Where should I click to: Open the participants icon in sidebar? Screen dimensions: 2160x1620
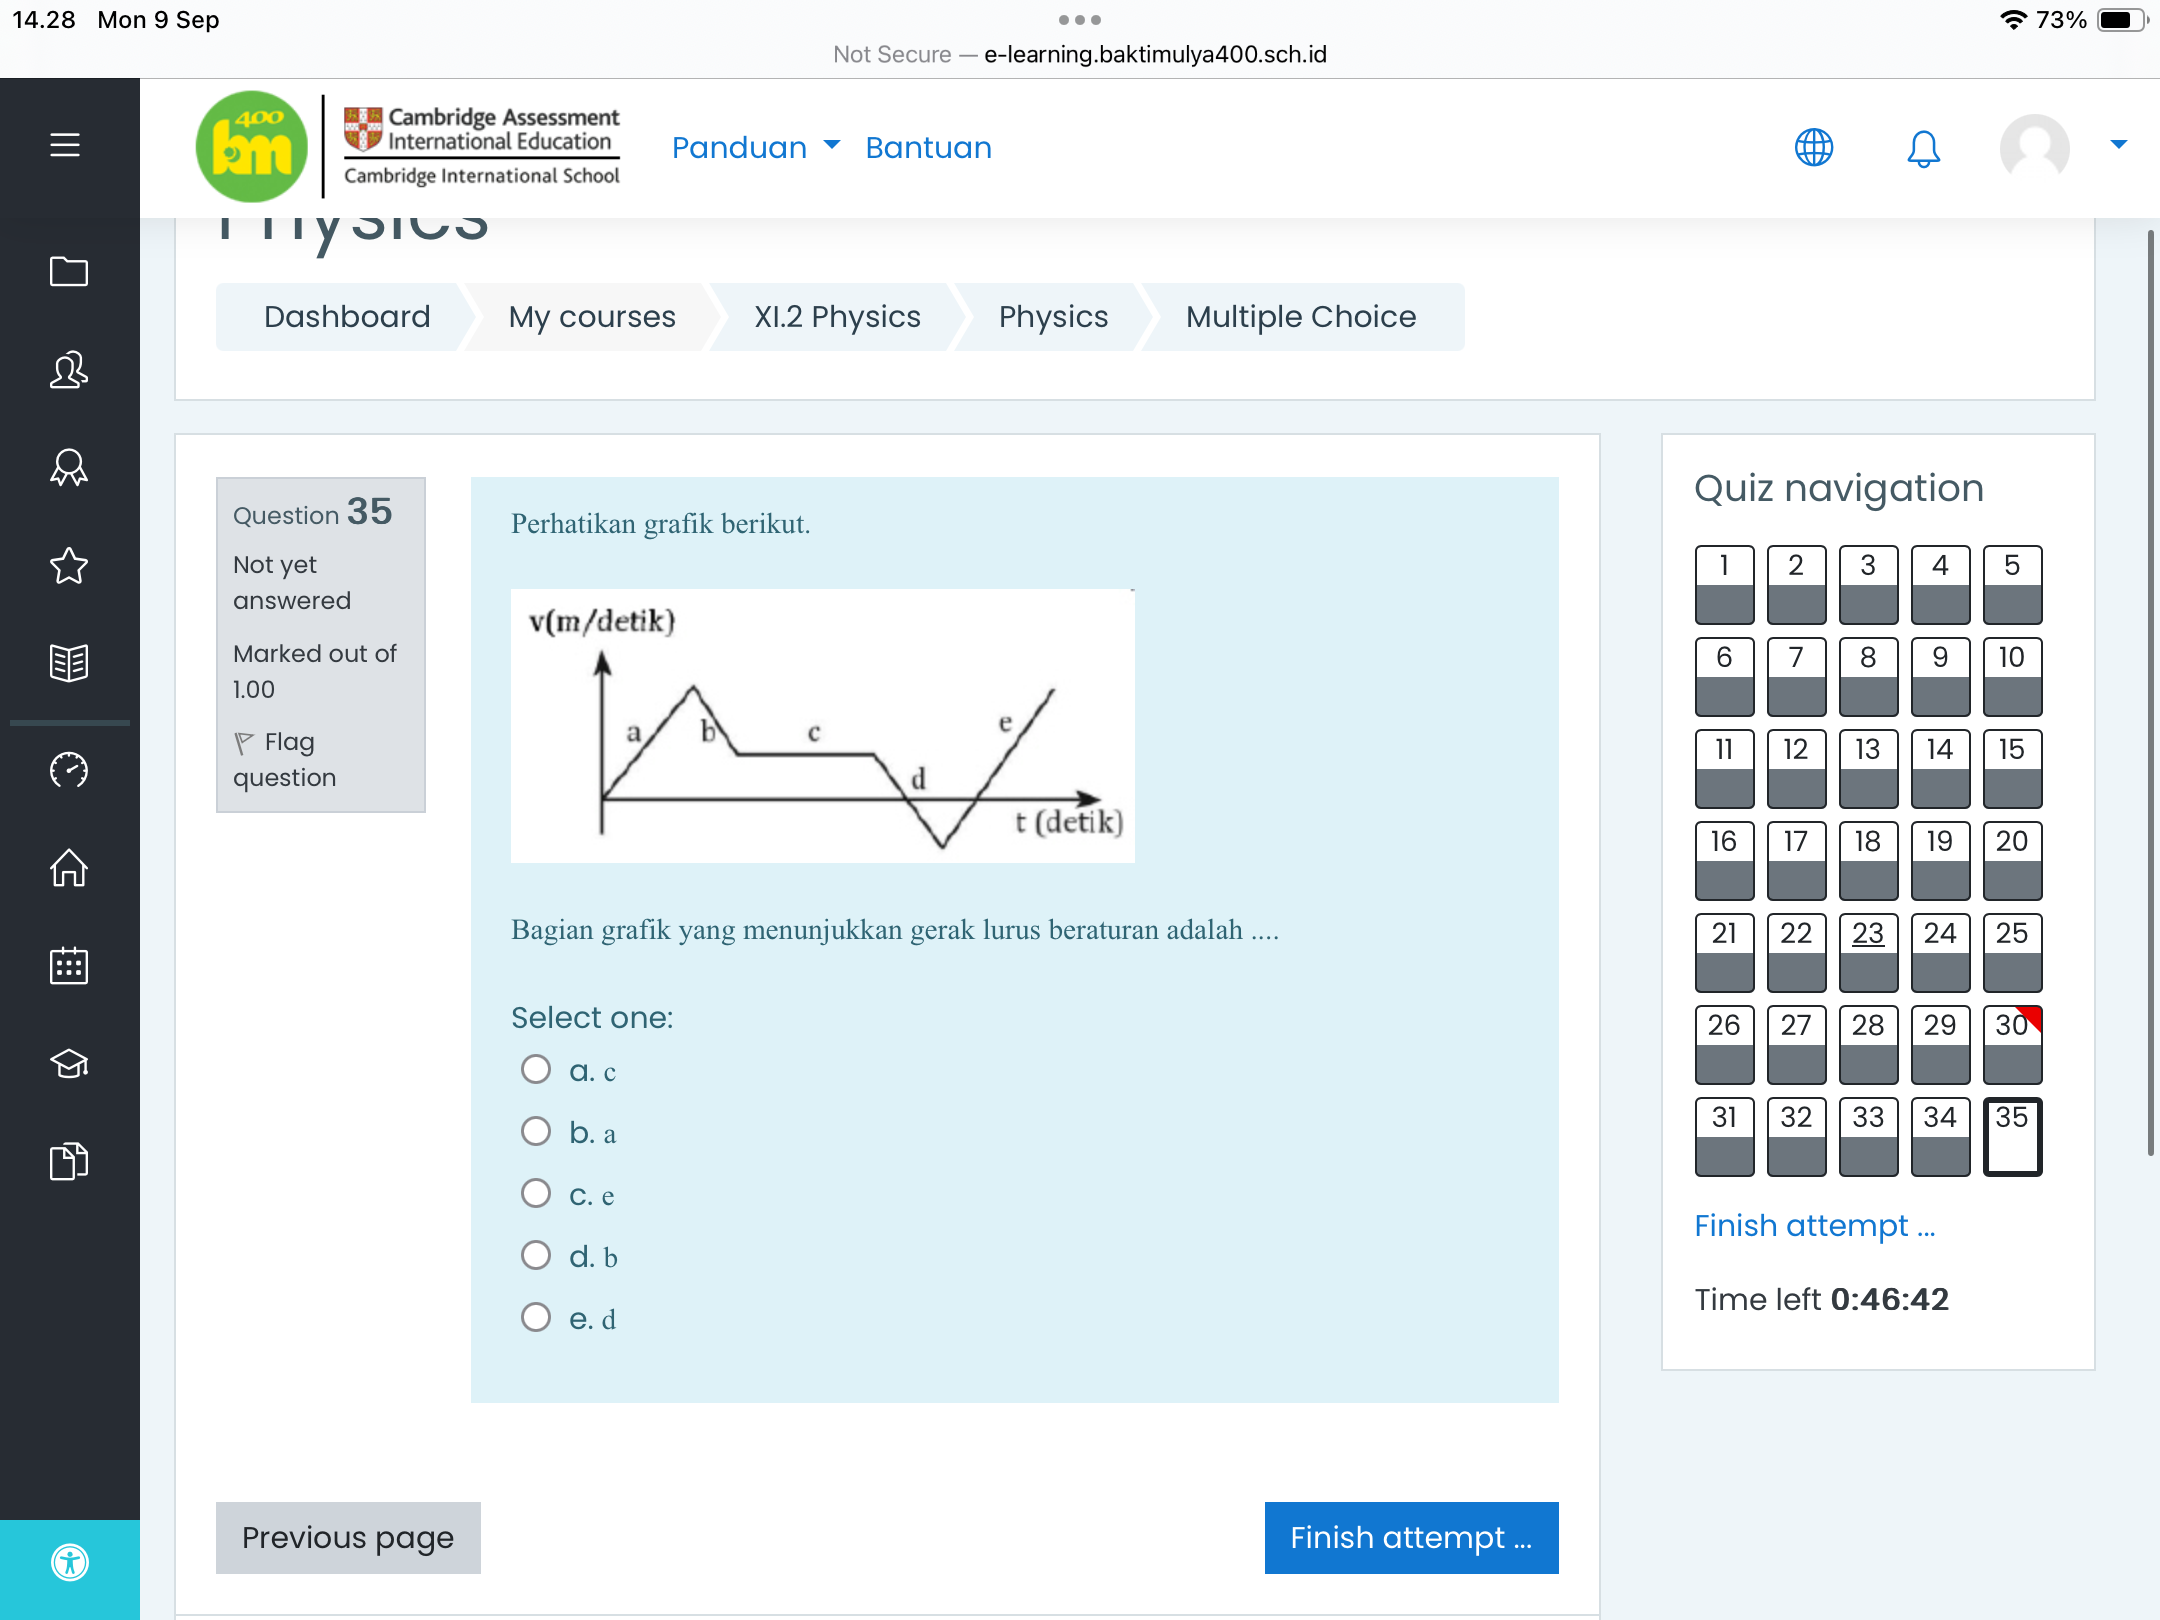(x=69, y=369)
